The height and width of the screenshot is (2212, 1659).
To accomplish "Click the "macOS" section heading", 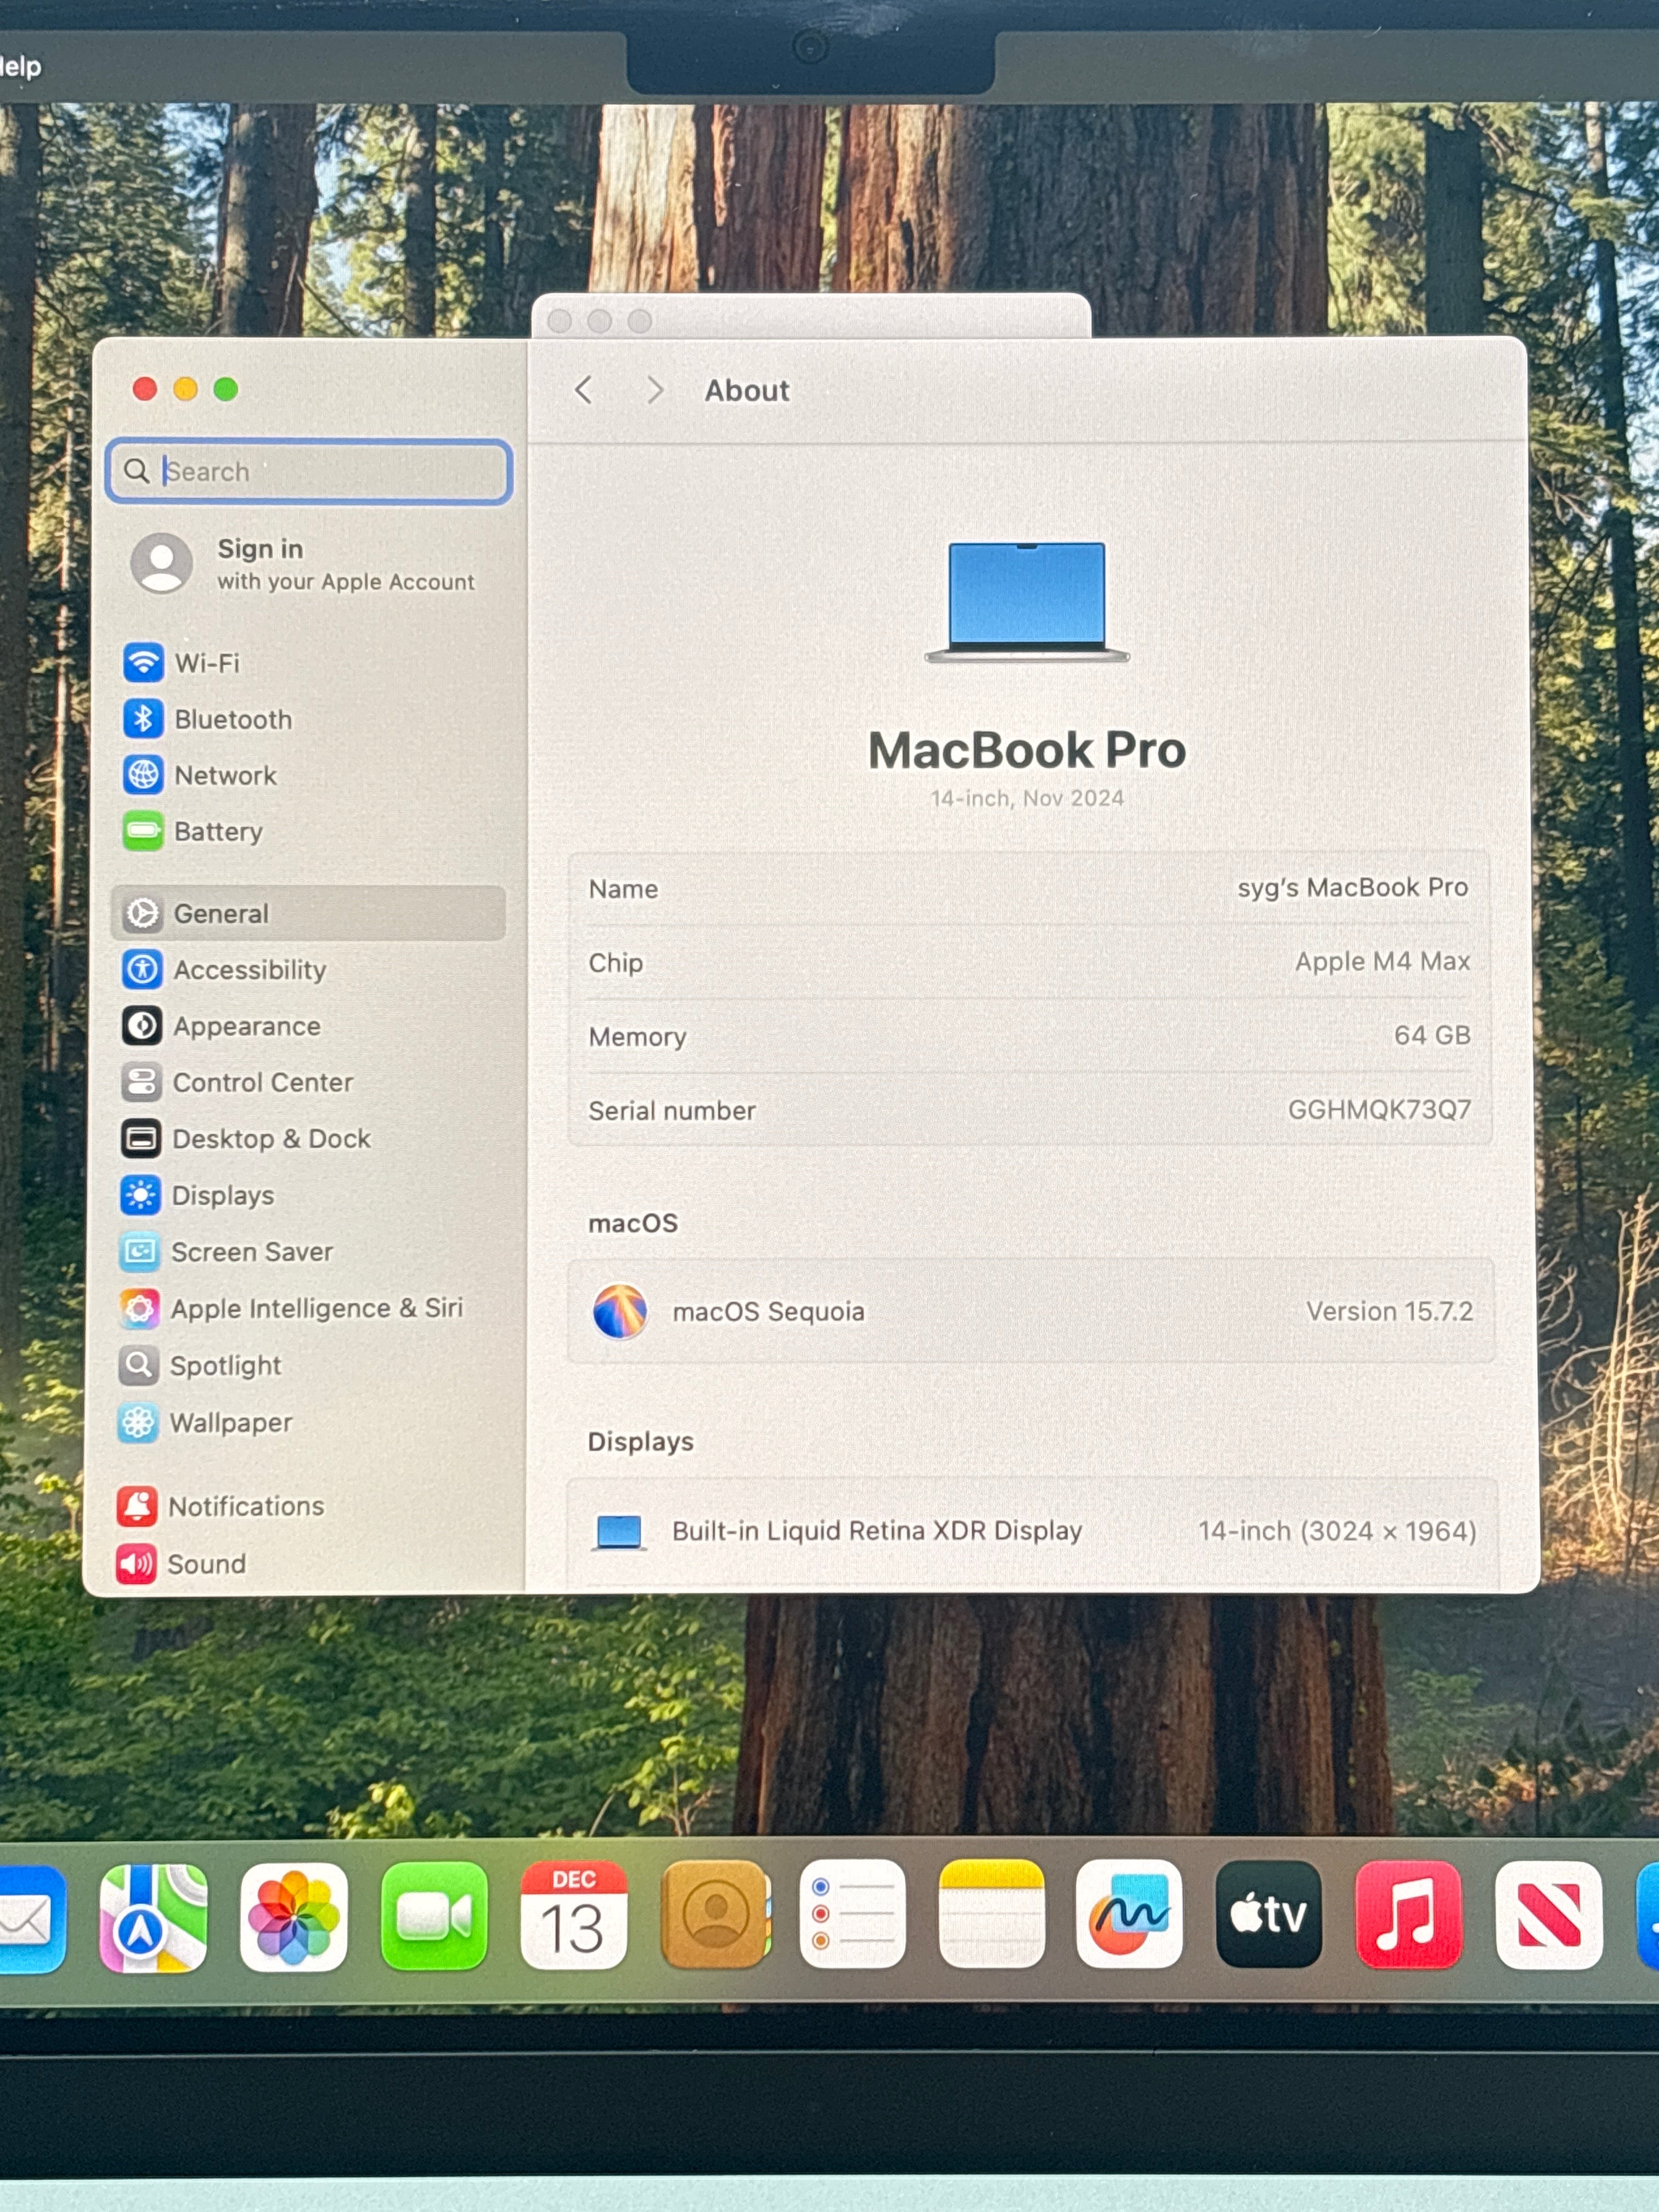I will (x=633, y=1223).
